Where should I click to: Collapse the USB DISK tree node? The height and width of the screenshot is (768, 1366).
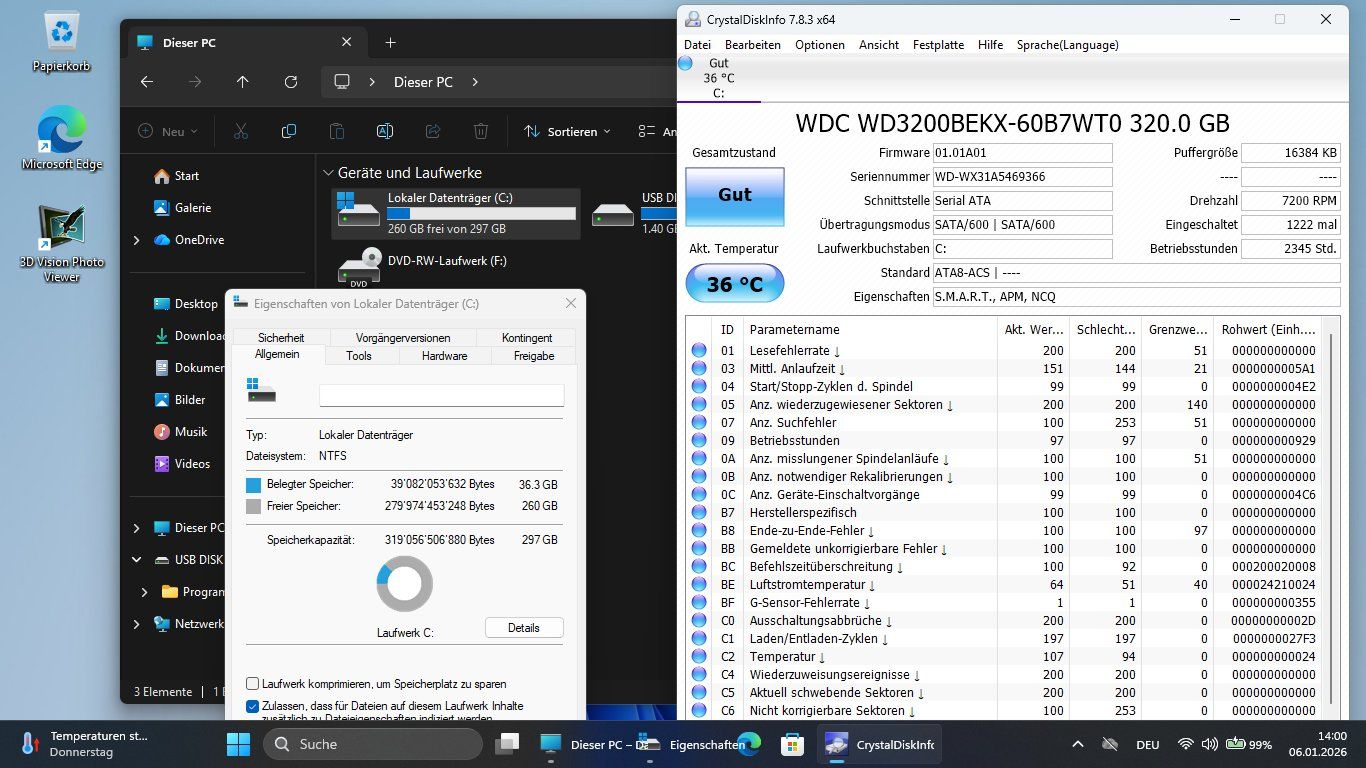point(137,560)
